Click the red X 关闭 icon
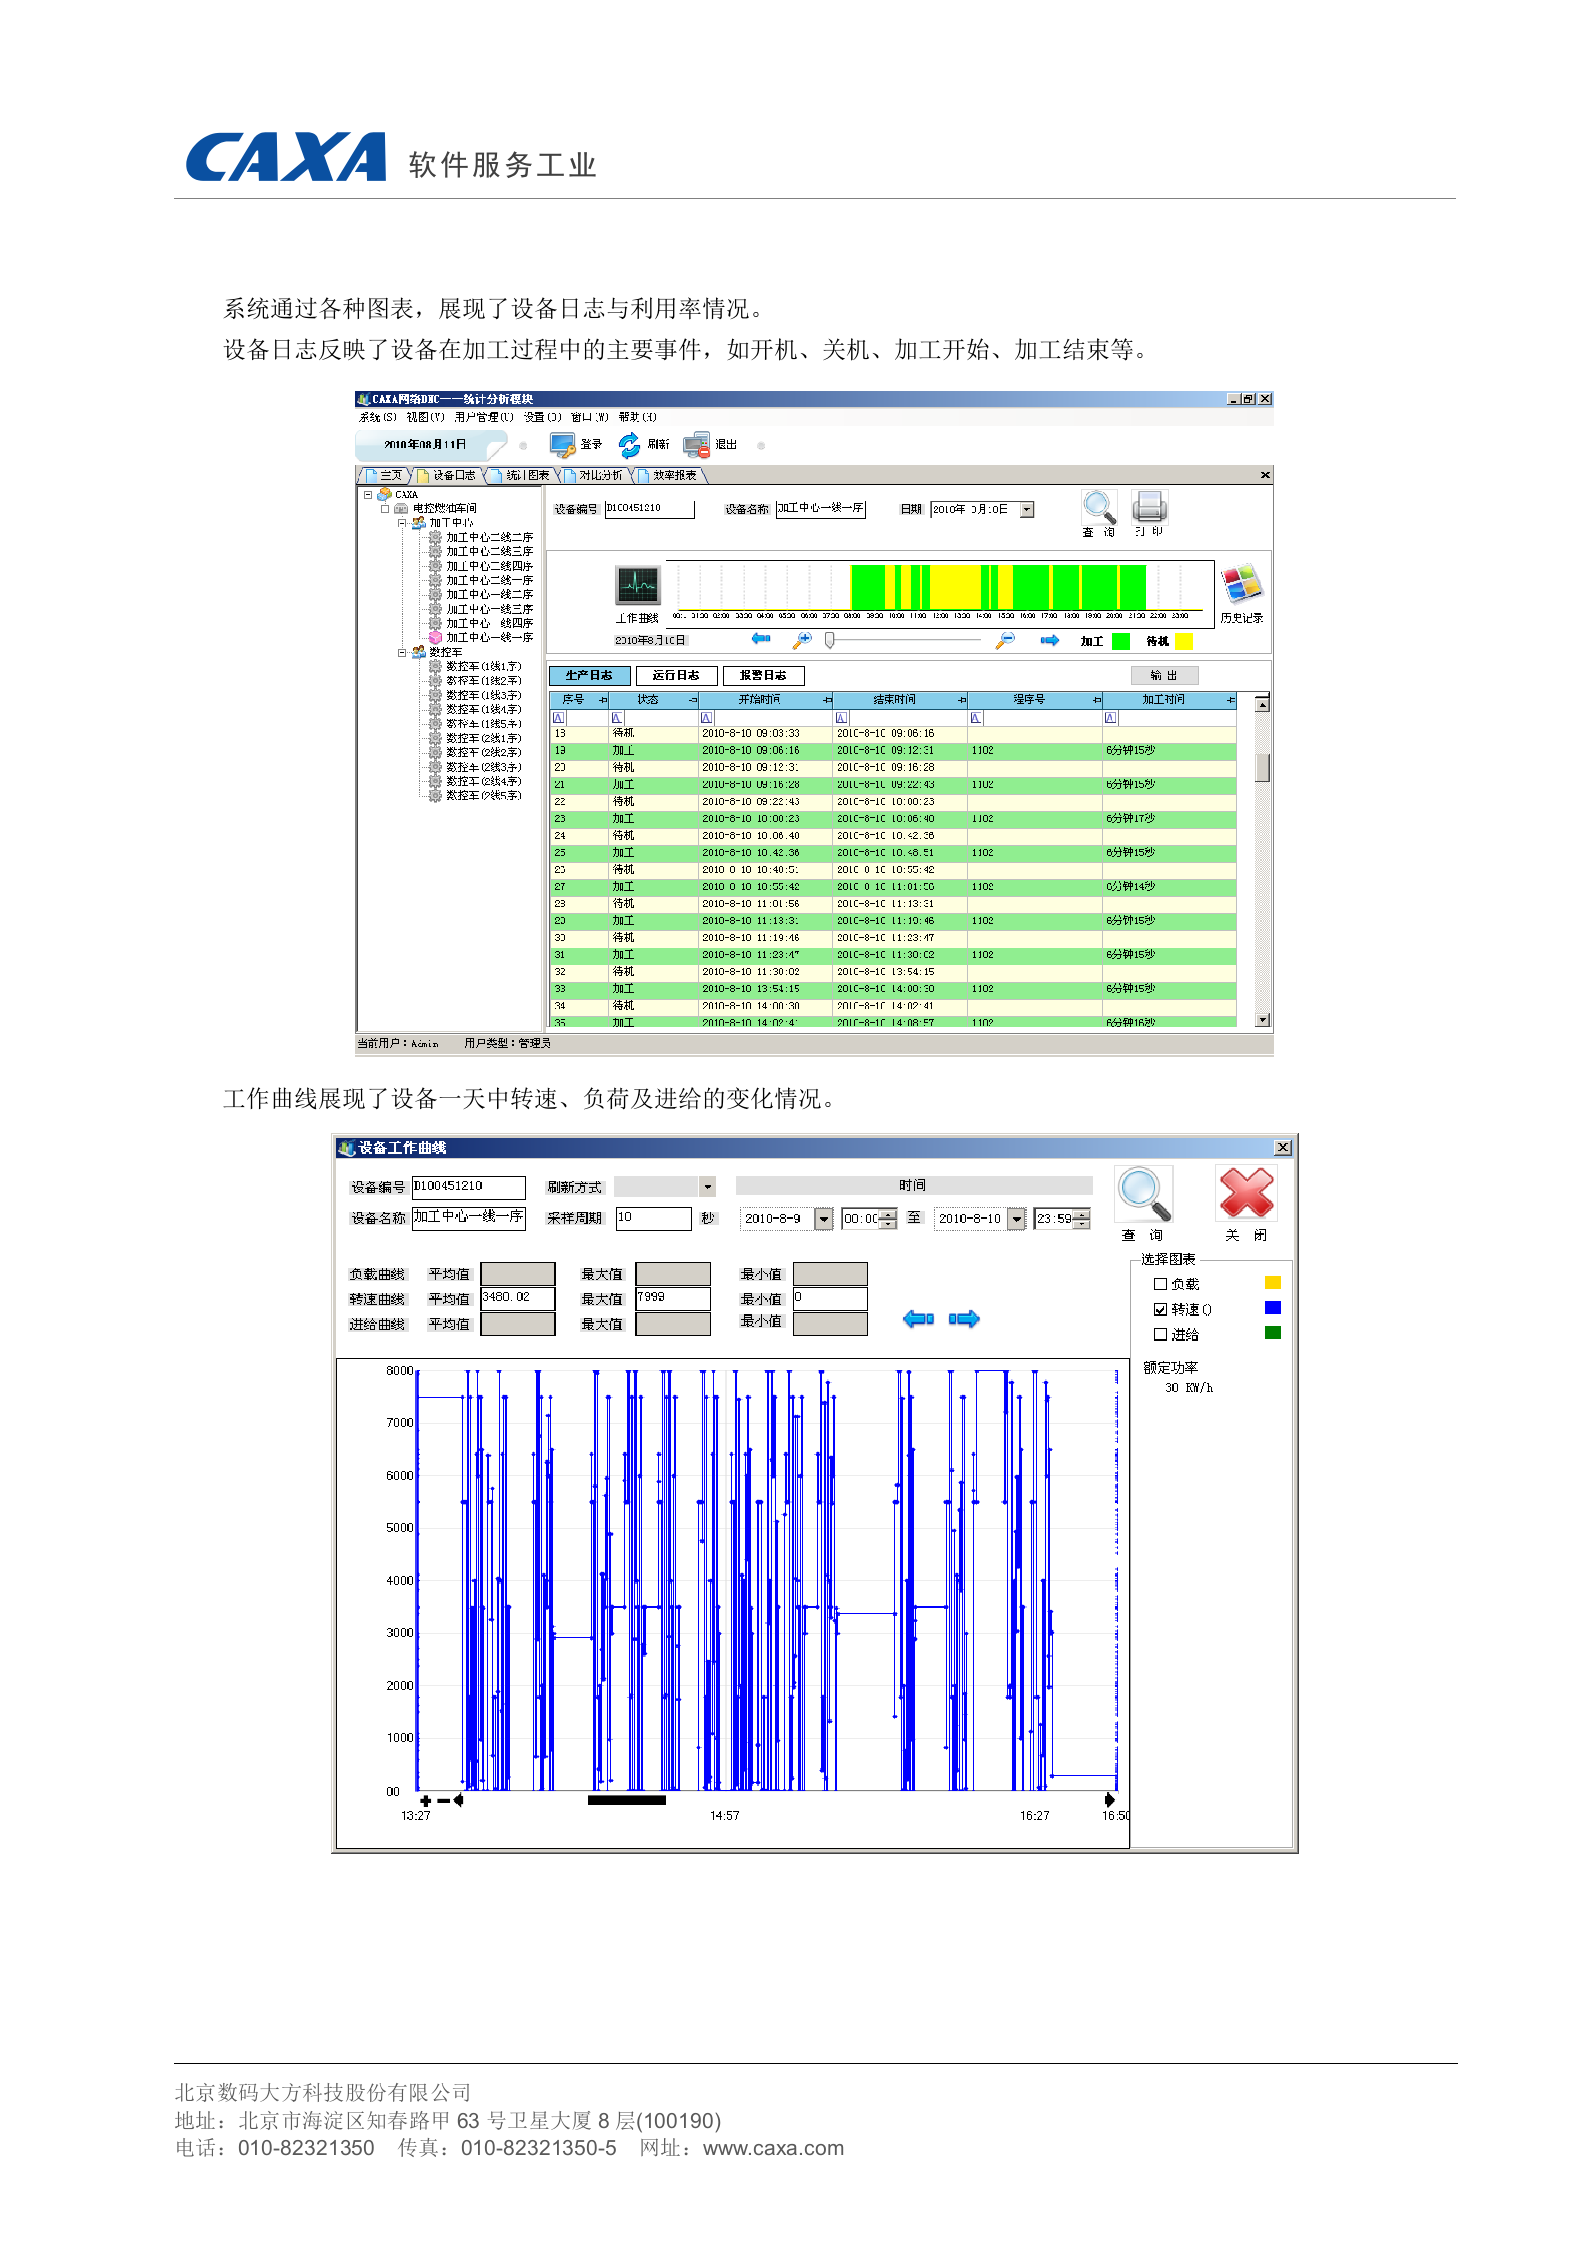Screen dimensions: 1587x2245 tap(1245, 1193)
